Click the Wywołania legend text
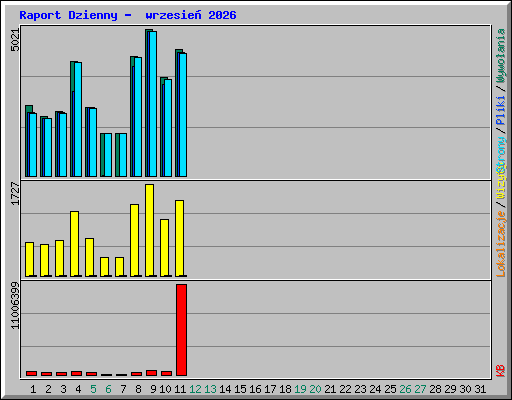The image size is (512, 400). (x=501, y=56)
